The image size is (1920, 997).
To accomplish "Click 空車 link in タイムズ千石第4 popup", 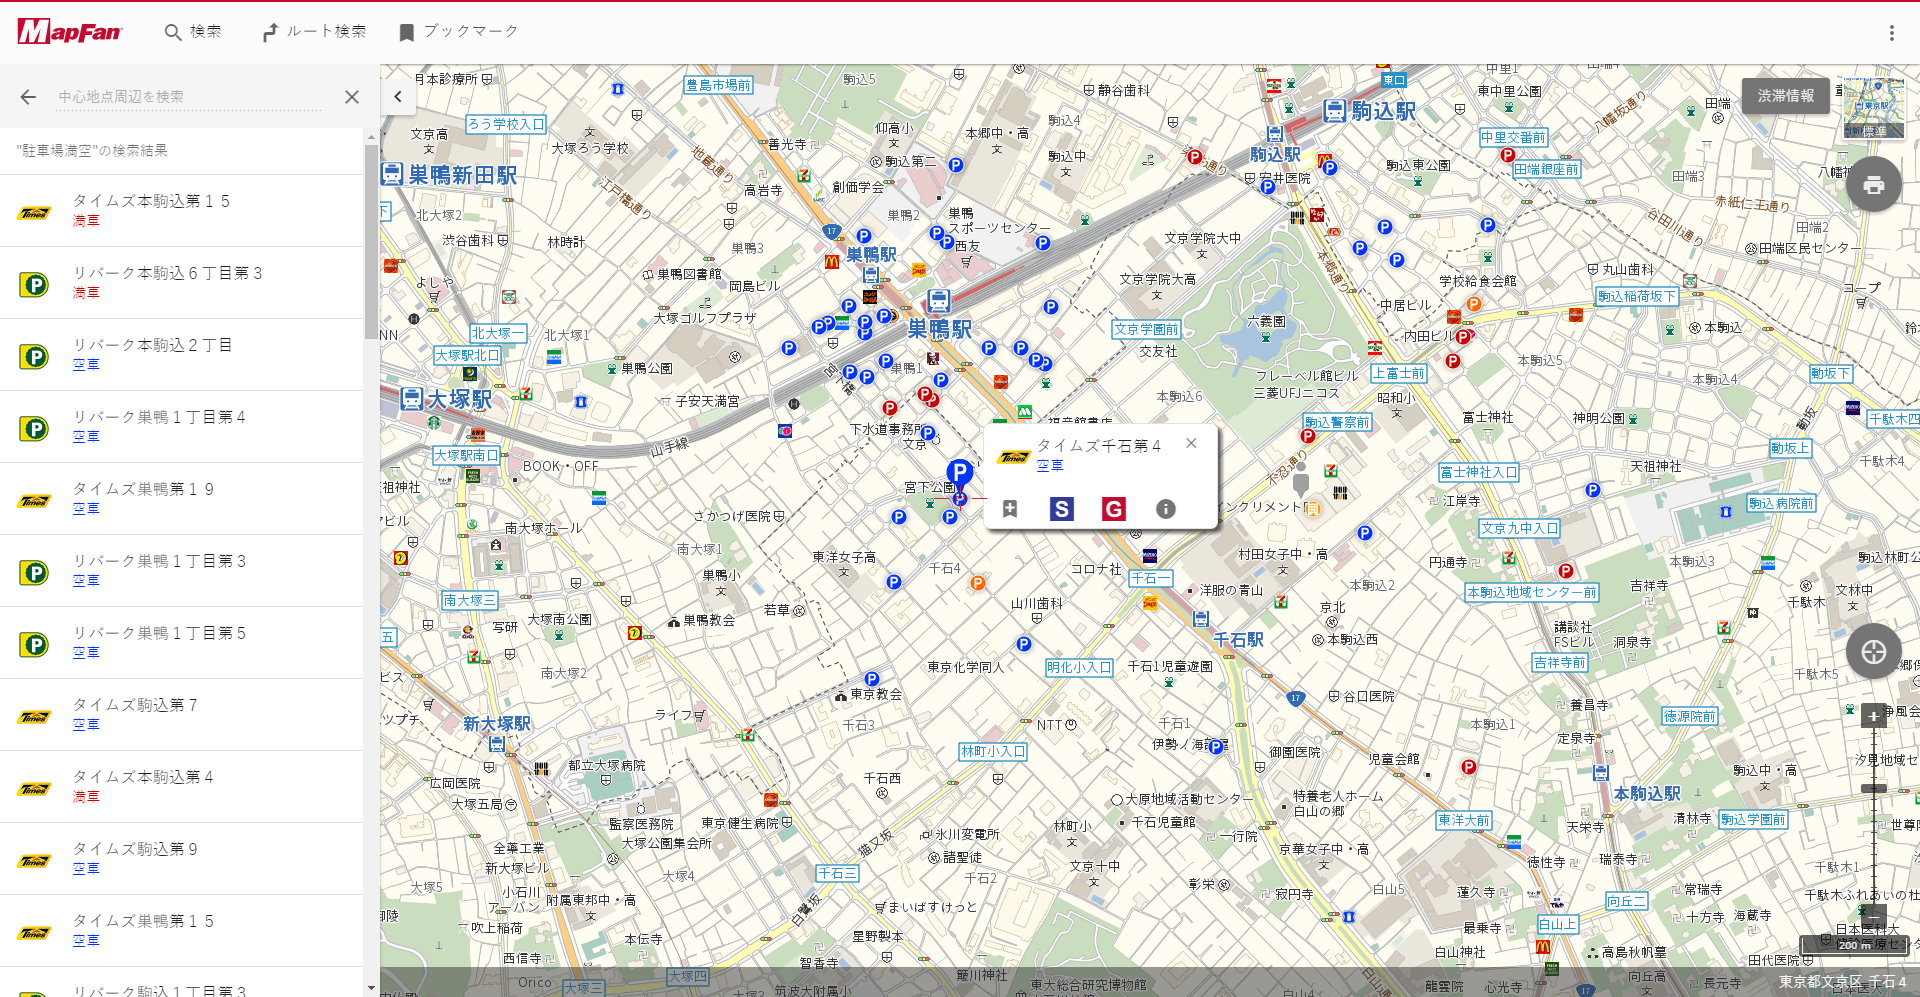I will [x=1050, y=466].
